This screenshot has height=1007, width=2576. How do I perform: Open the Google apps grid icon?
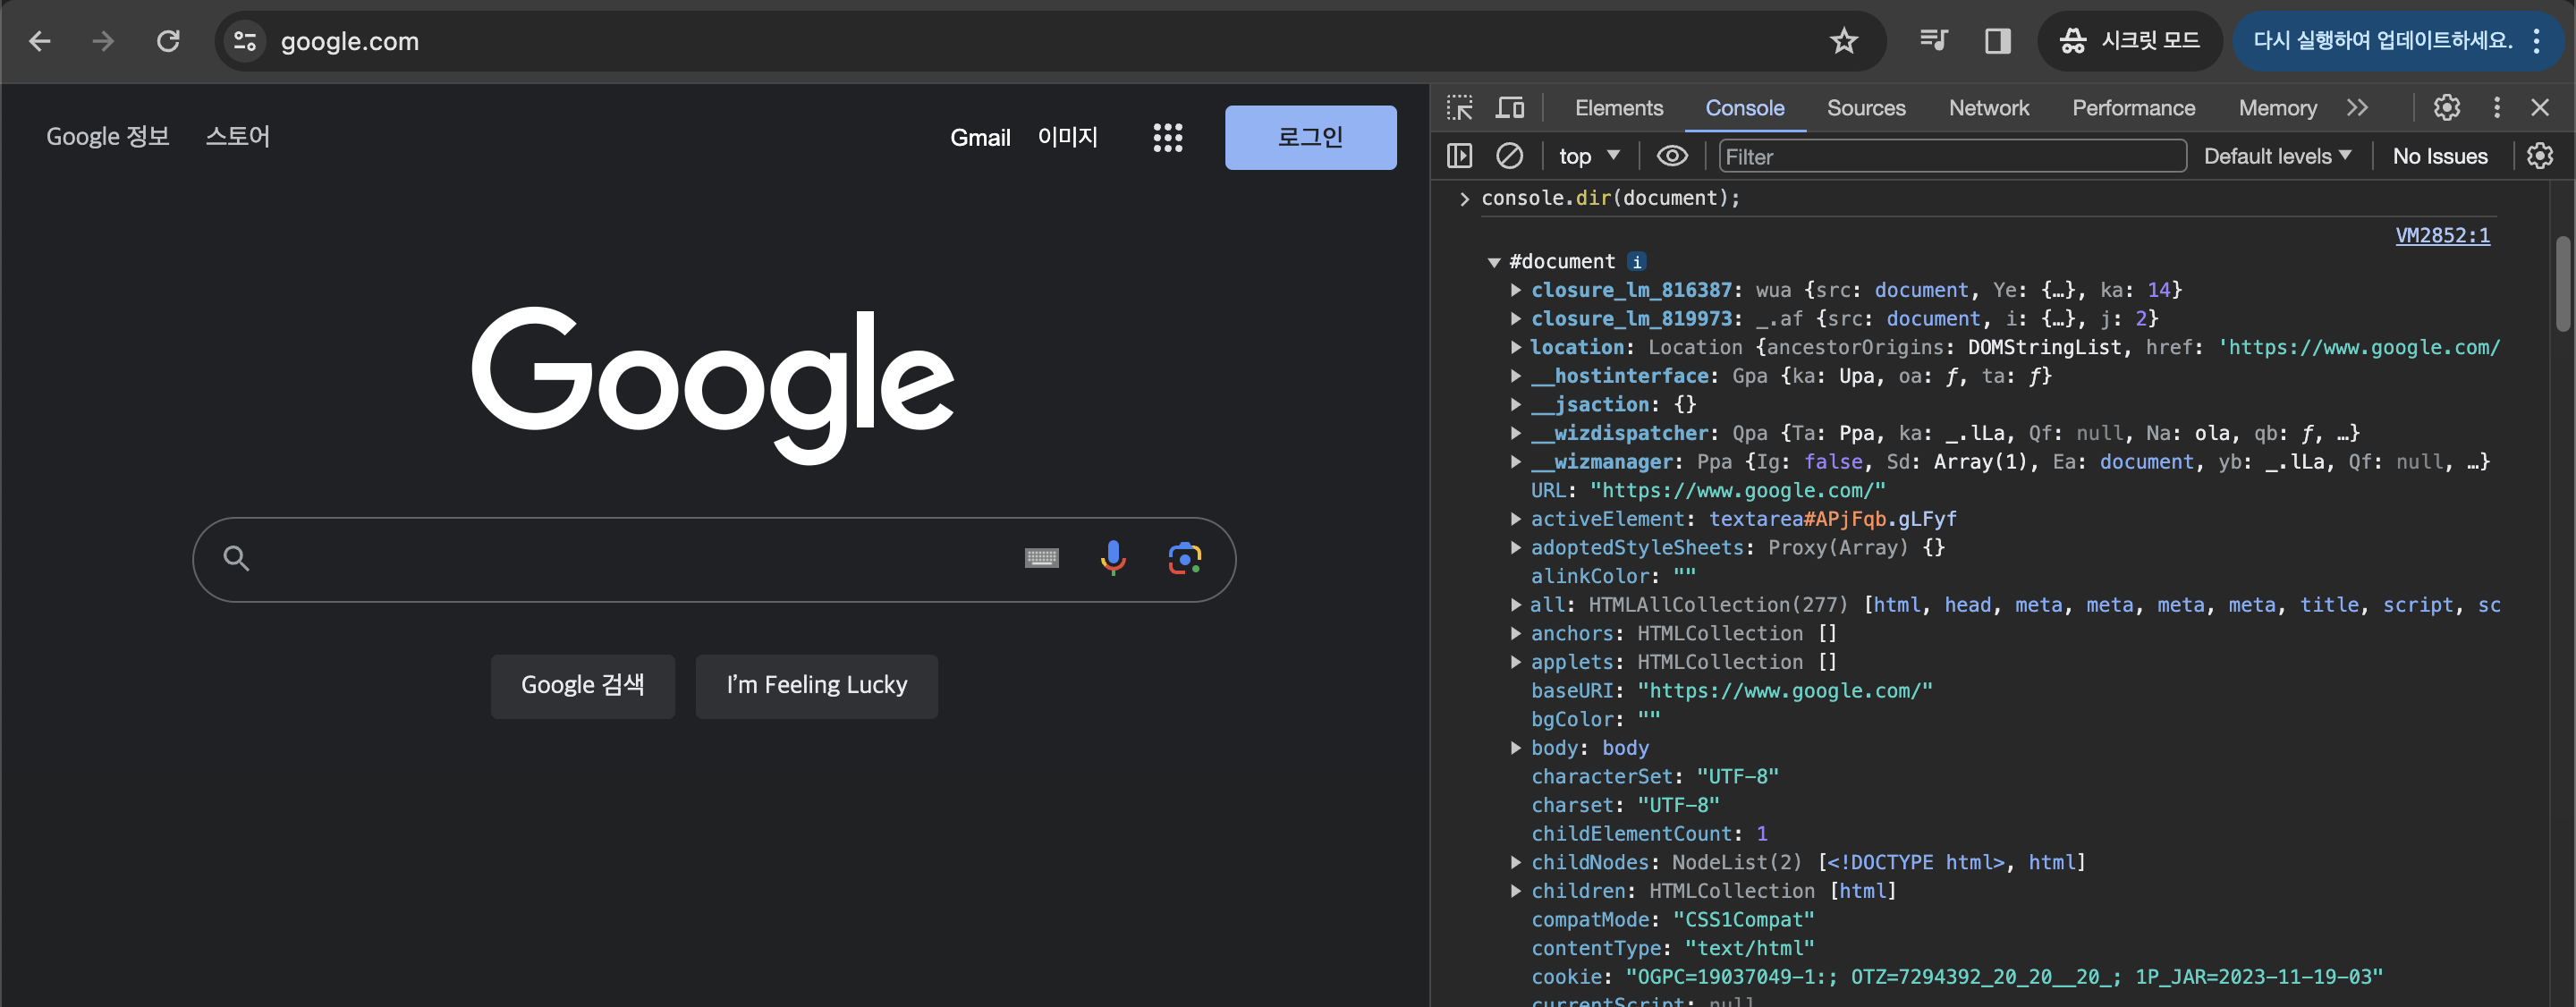pos(1167,137)
